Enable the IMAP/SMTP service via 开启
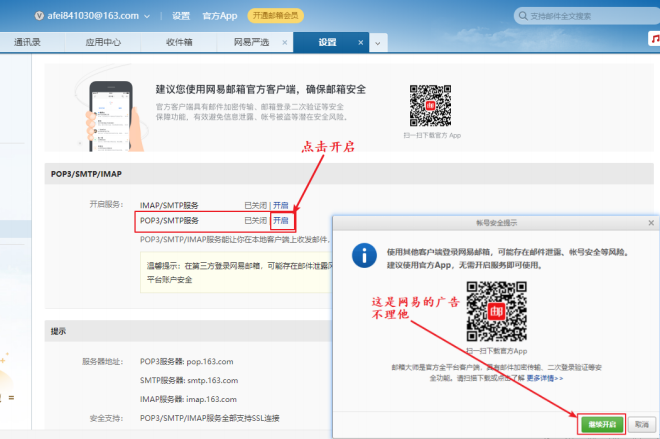660x439 pixels. pyautogui.click(x=281, y=204)
